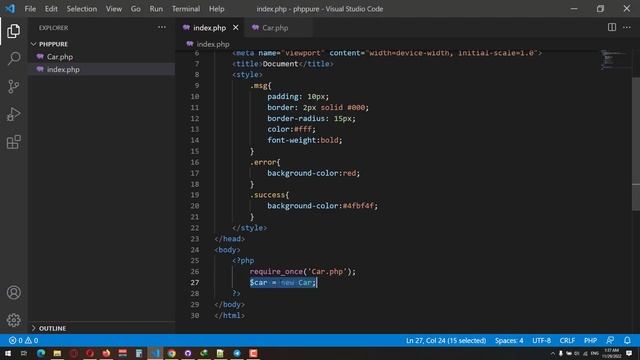
Task: Open the Selection menu
Action: pyautogui.click(x=82, y=9)
